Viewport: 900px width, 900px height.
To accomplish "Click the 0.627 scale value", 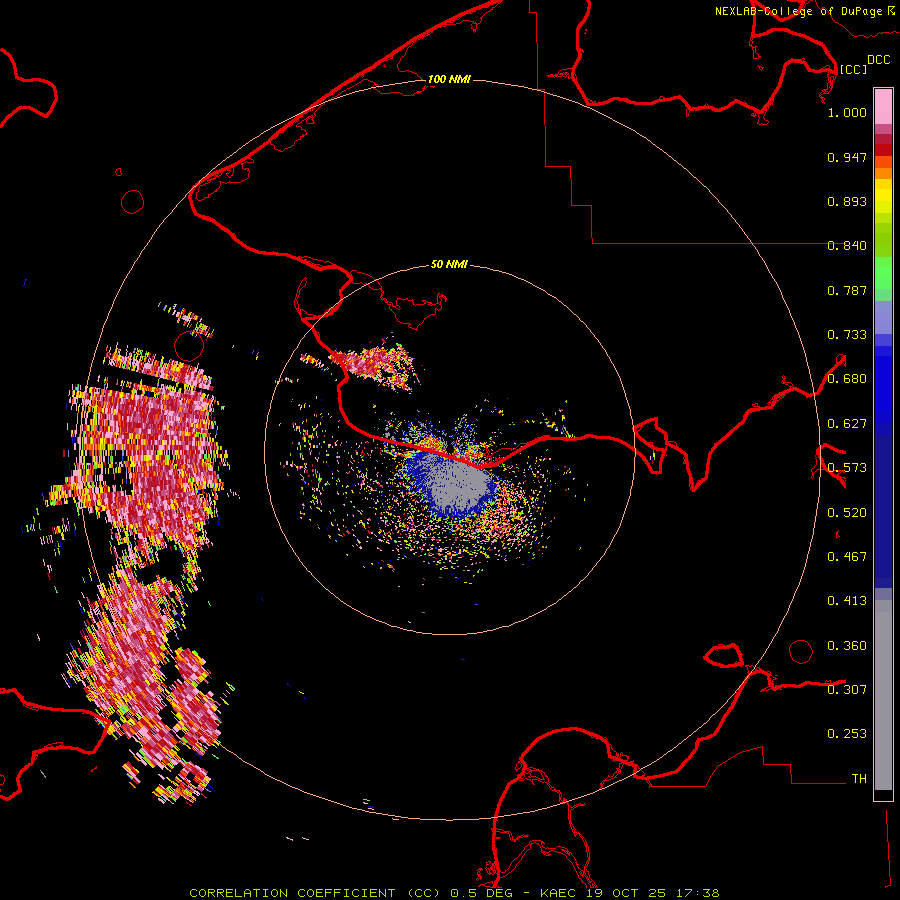I will [x=847, y=424].
